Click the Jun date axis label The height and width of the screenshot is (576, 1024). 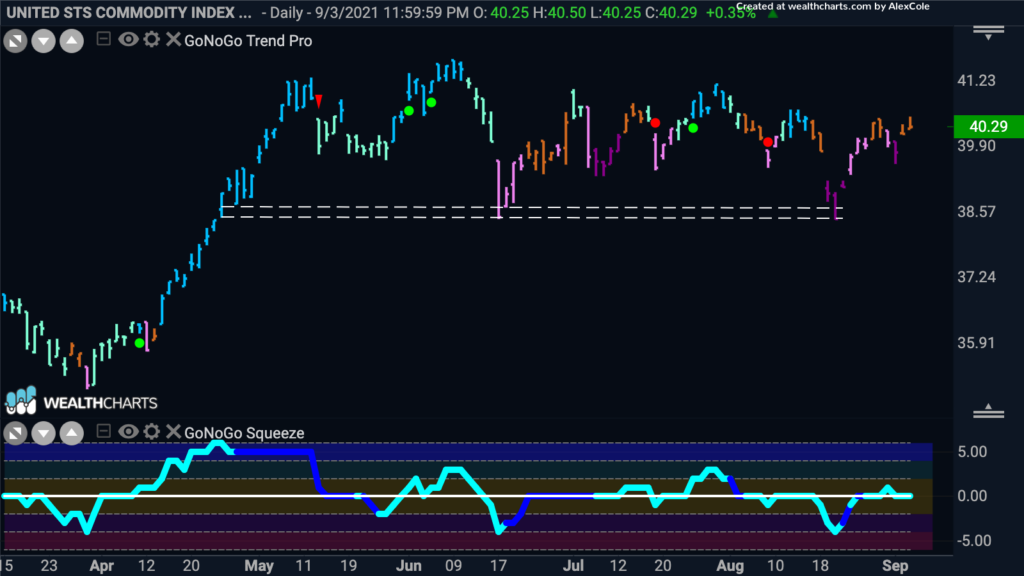click(x=409, y=566)
